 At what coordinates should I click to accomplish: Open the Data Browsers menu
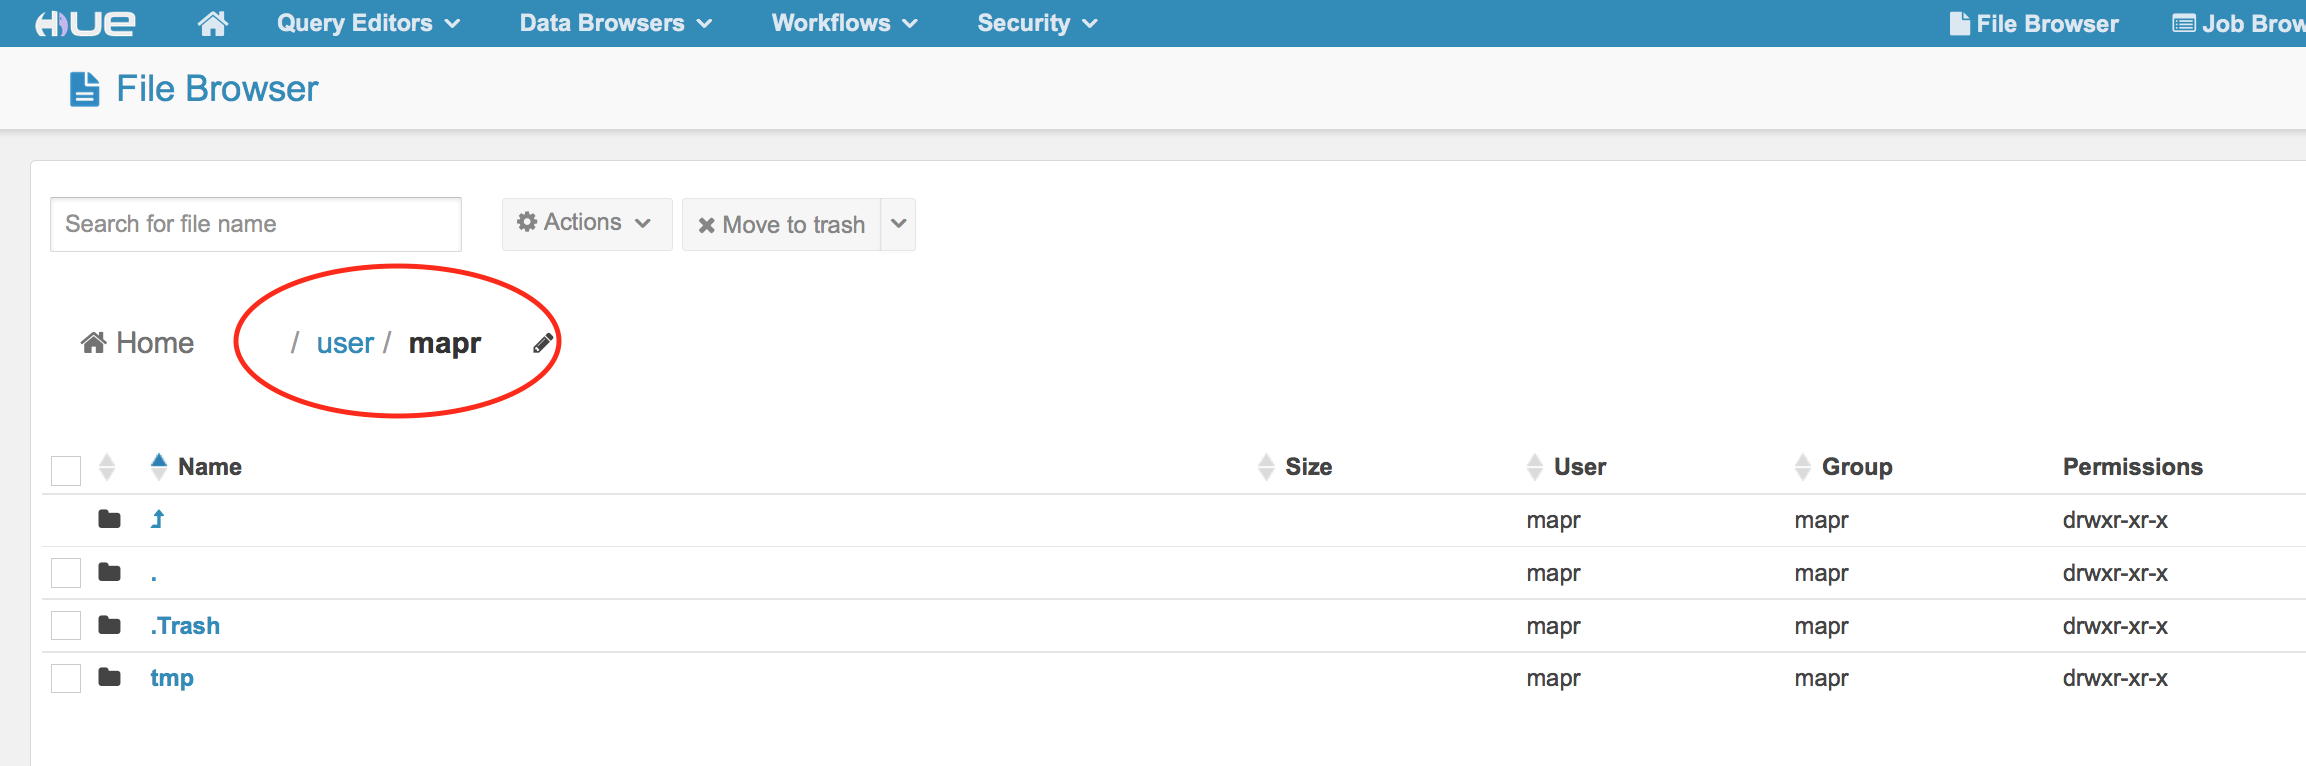coord(615,23)
